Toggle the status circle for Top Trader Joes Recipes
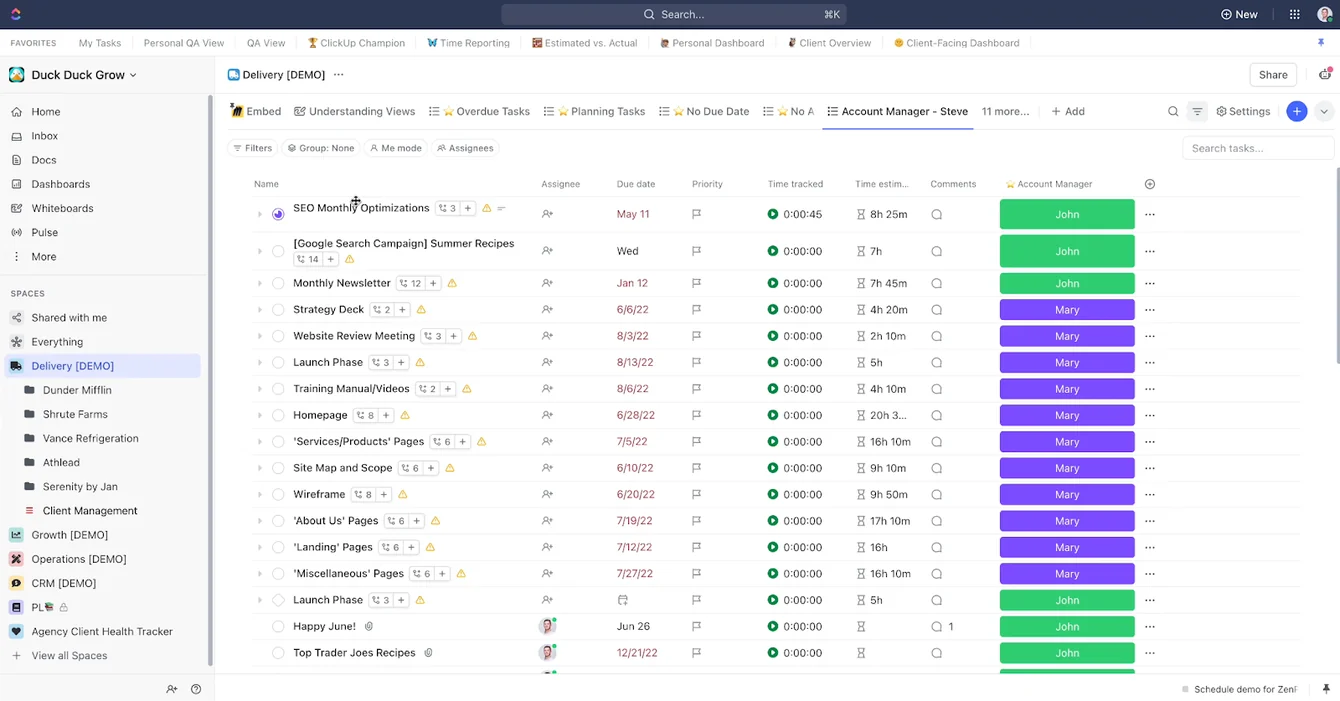 click(278, 653)
